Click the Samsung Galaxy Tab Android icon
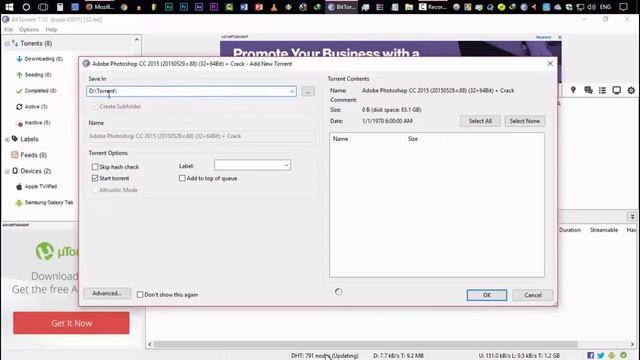Viewport: 640px width, 360px height. (x=19, y=202)
